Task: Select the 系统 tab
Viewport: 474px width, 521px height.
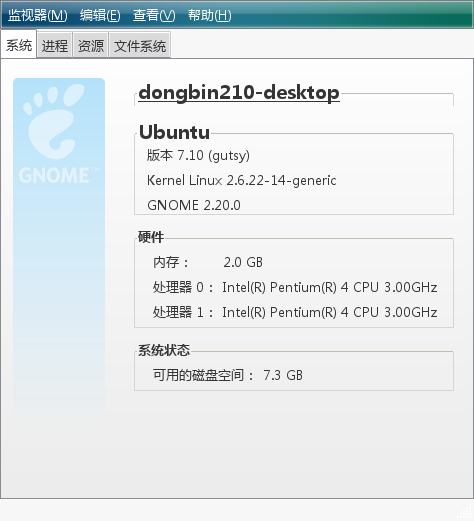Action: [19, 45]
